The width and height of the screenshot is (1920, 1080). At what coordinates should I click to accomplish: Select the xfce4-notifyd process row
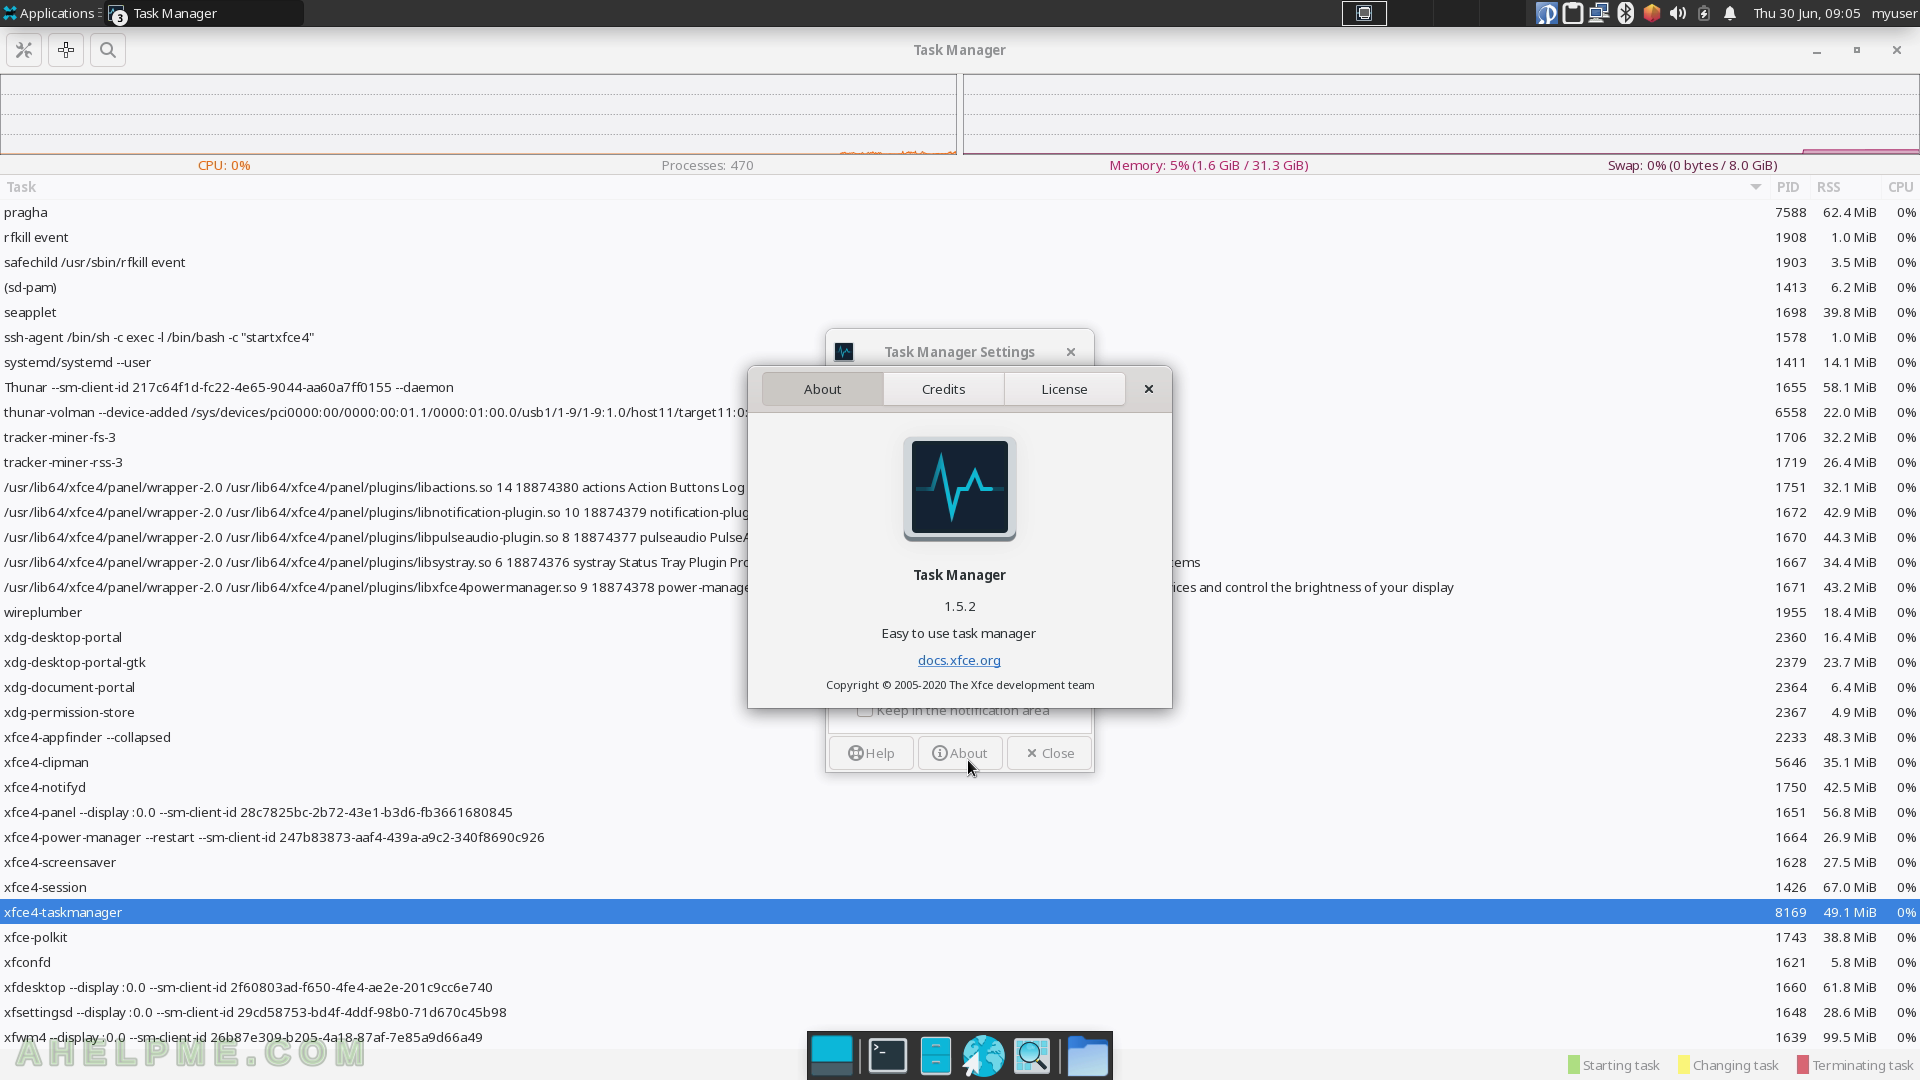click(960, 787)
